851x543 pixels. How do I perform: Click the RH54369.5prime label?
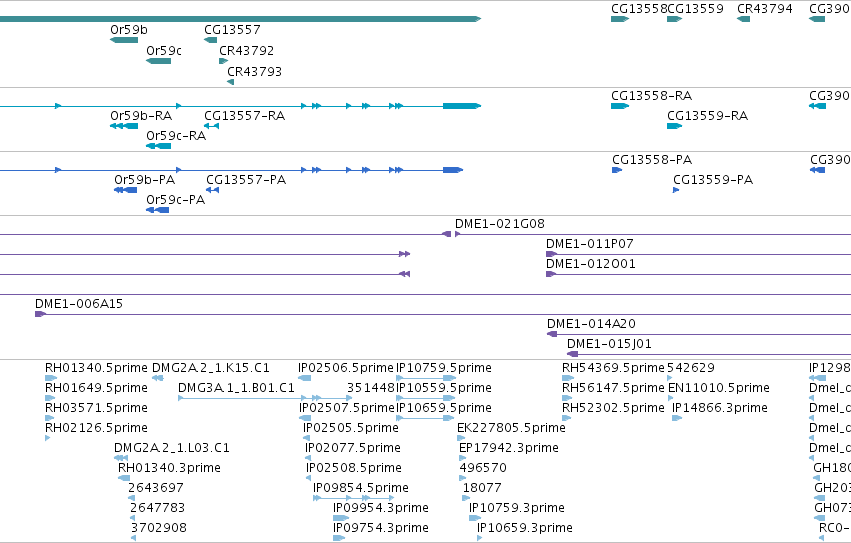pos(613,368)
